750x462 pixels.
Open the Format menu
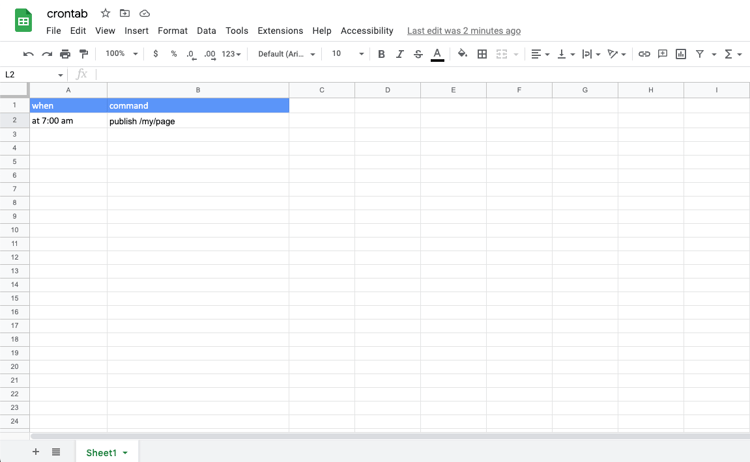(x=173, y=31)
